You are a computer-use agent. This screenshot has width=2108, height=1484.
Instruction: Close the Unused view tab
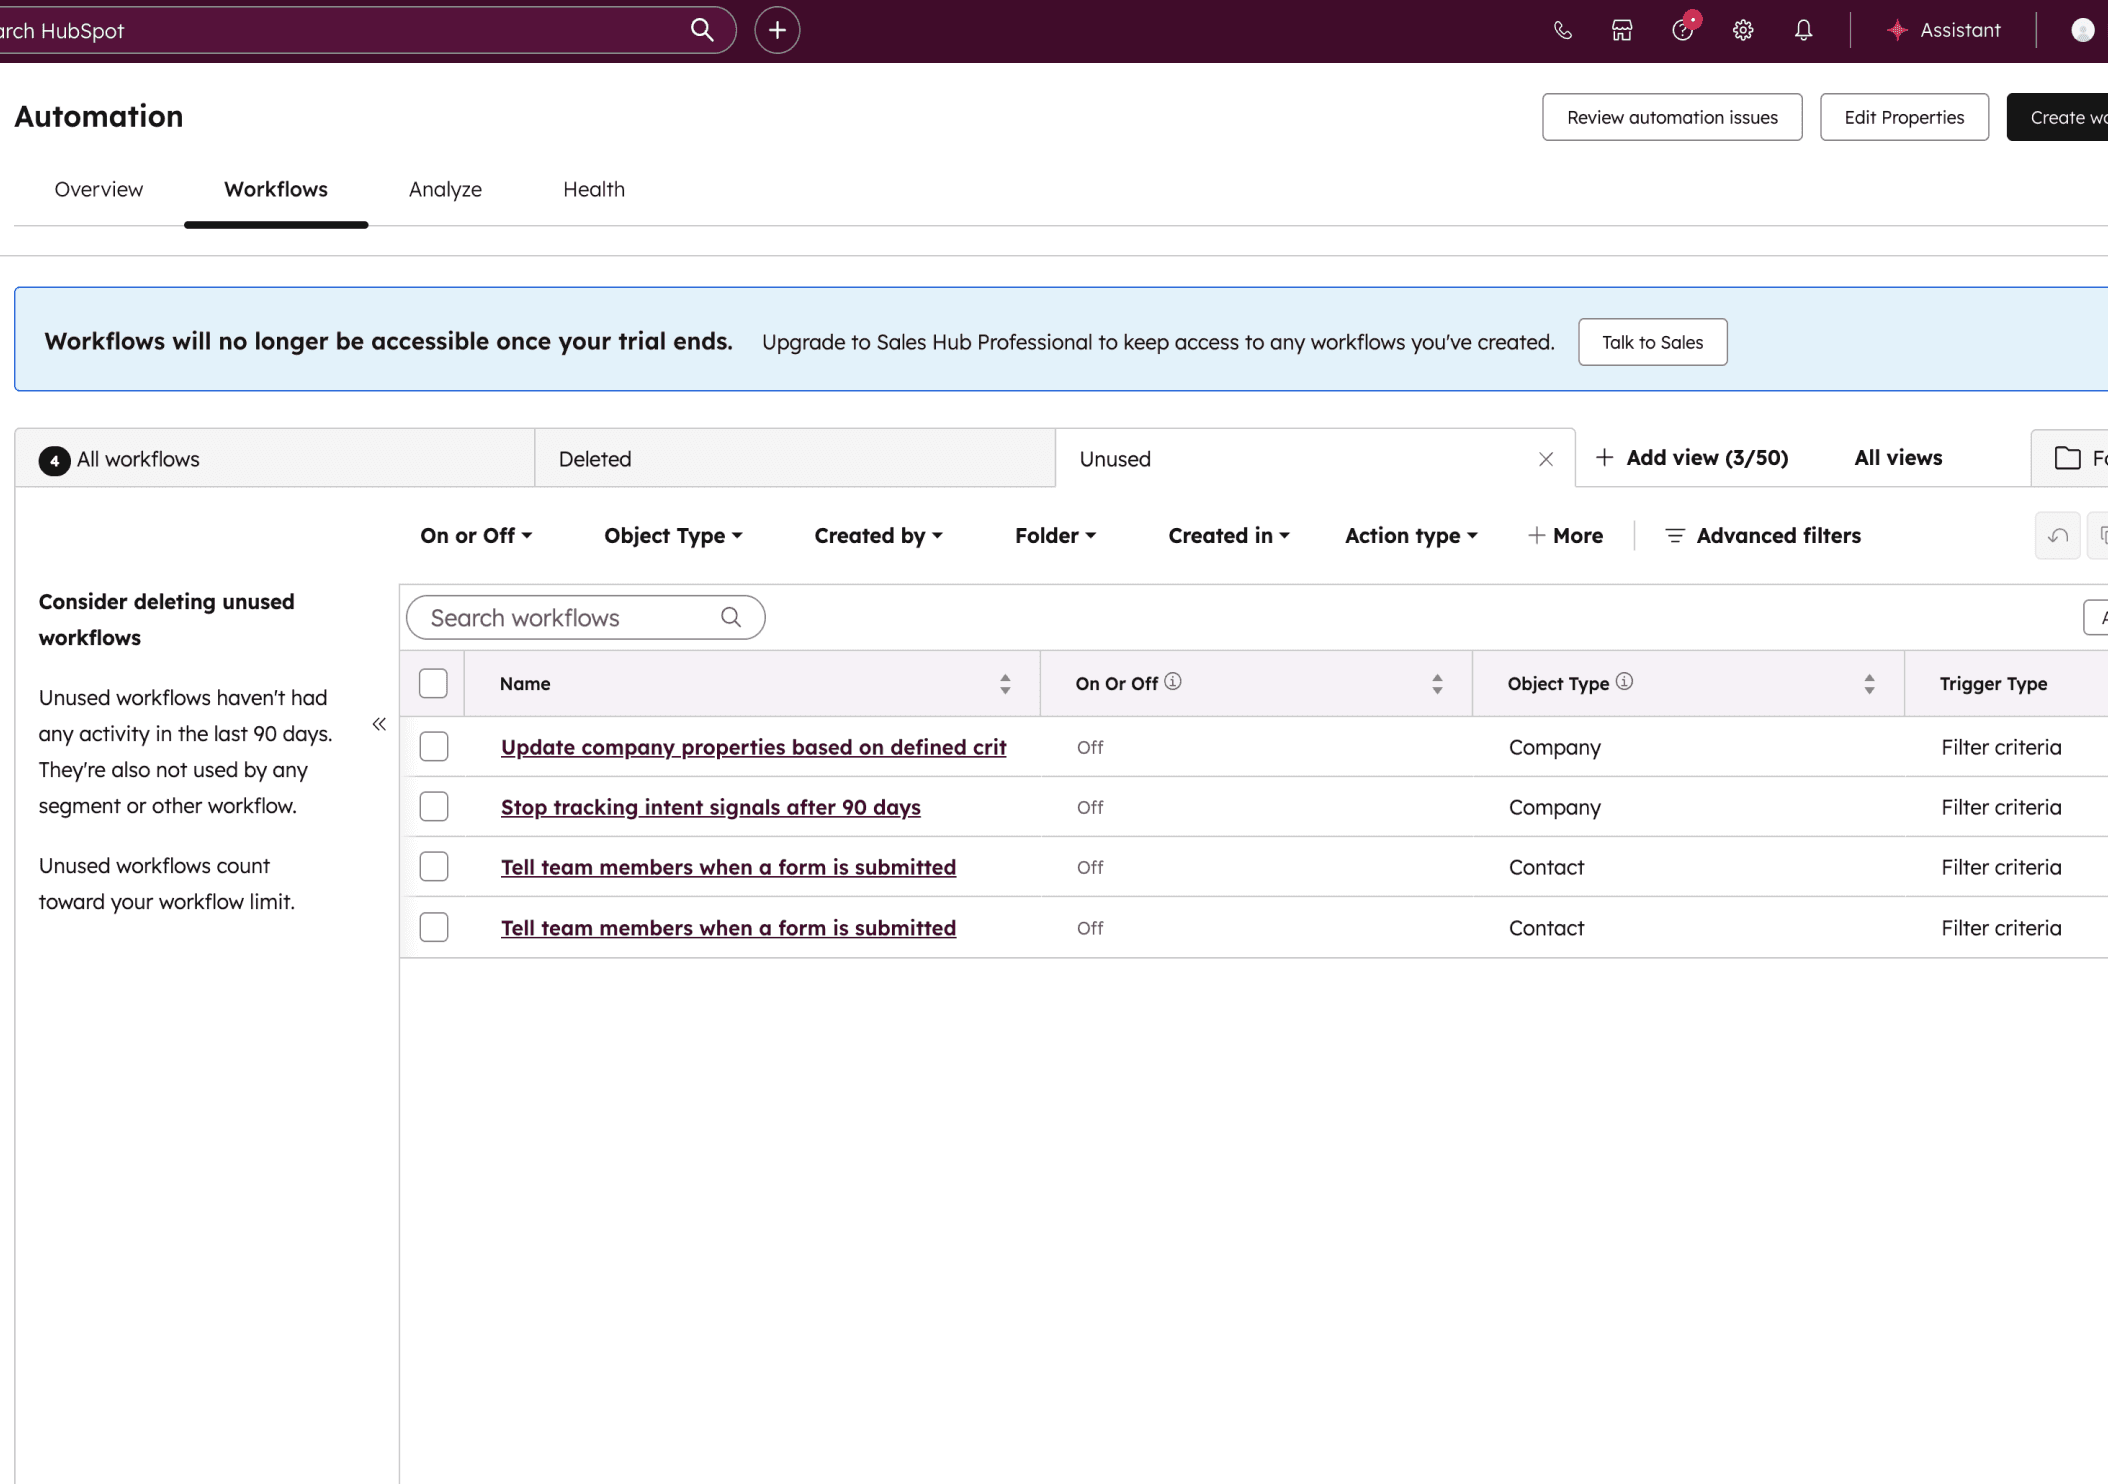[x=1546, y=459]
